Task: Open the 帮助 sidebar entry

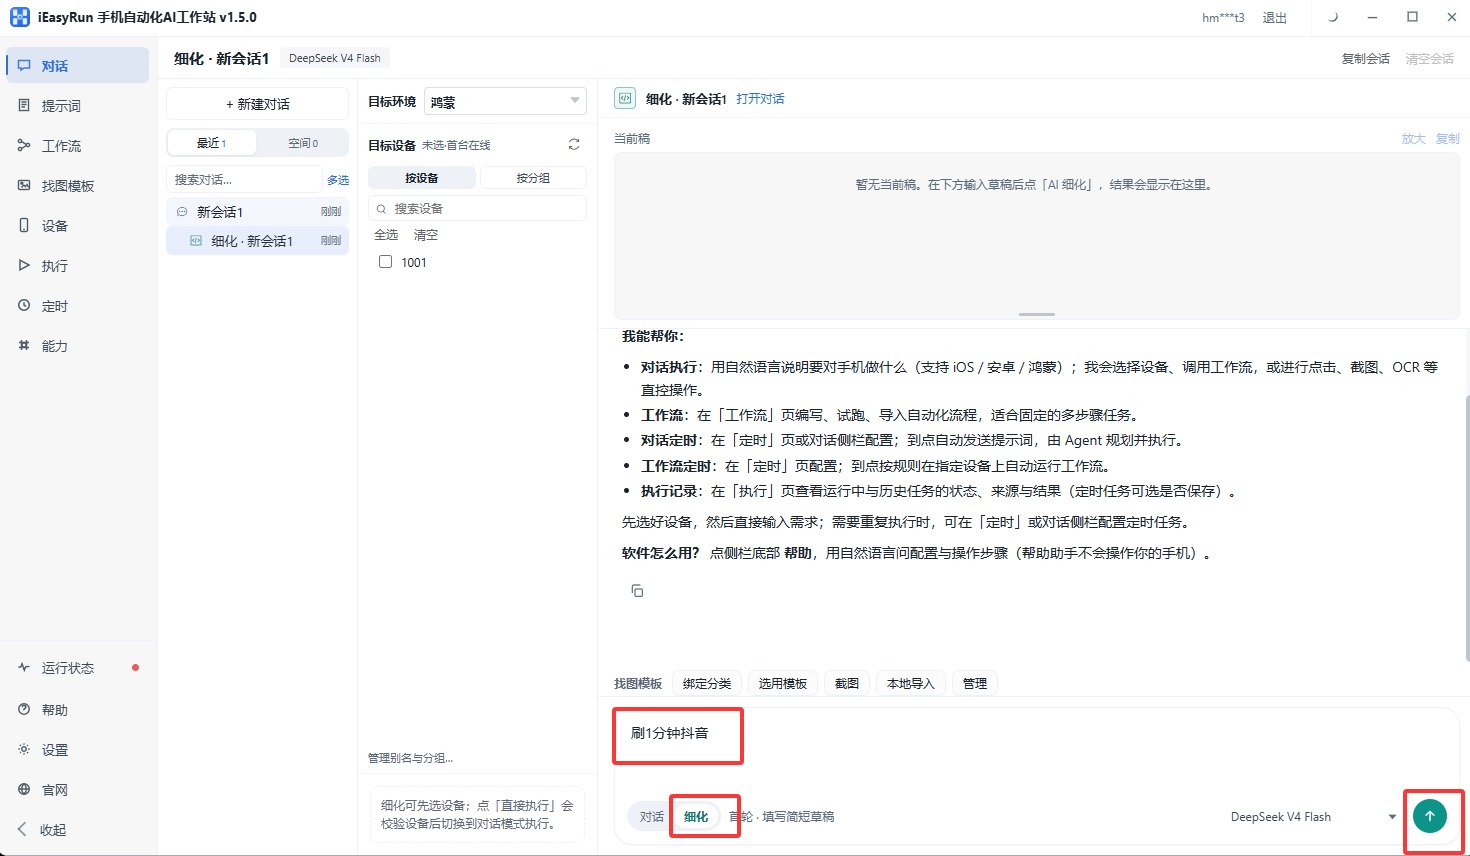Action: pyautogui.click(x=77, y=710)
